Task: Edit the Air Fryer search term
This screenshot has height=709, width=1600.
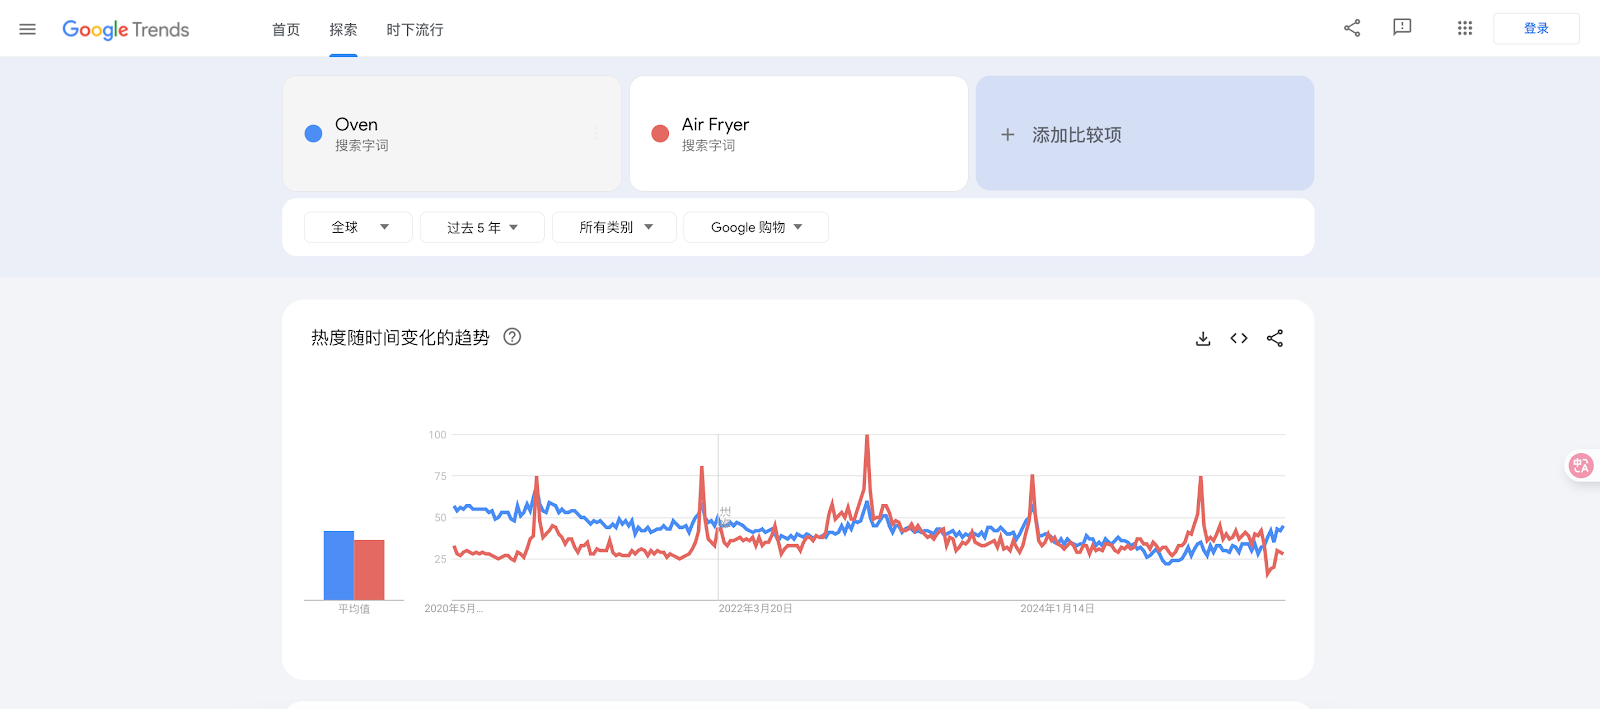Action: [715, 124]
